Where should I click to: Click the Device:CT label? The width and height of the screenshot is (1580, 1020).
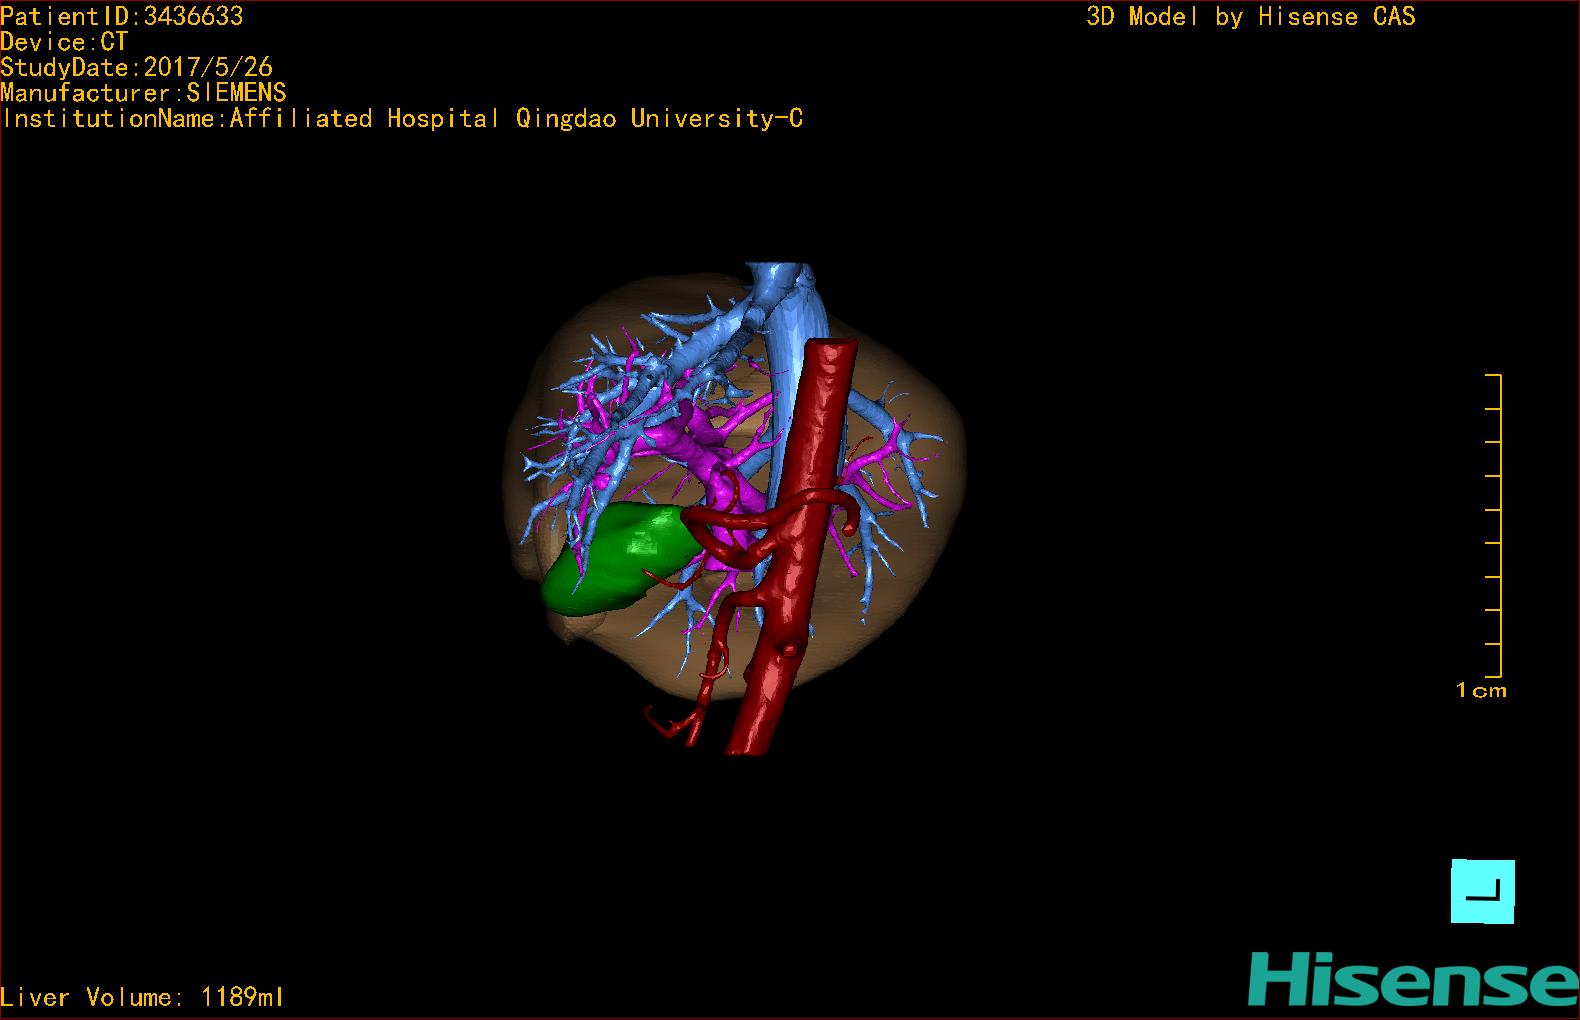(64, 42)
